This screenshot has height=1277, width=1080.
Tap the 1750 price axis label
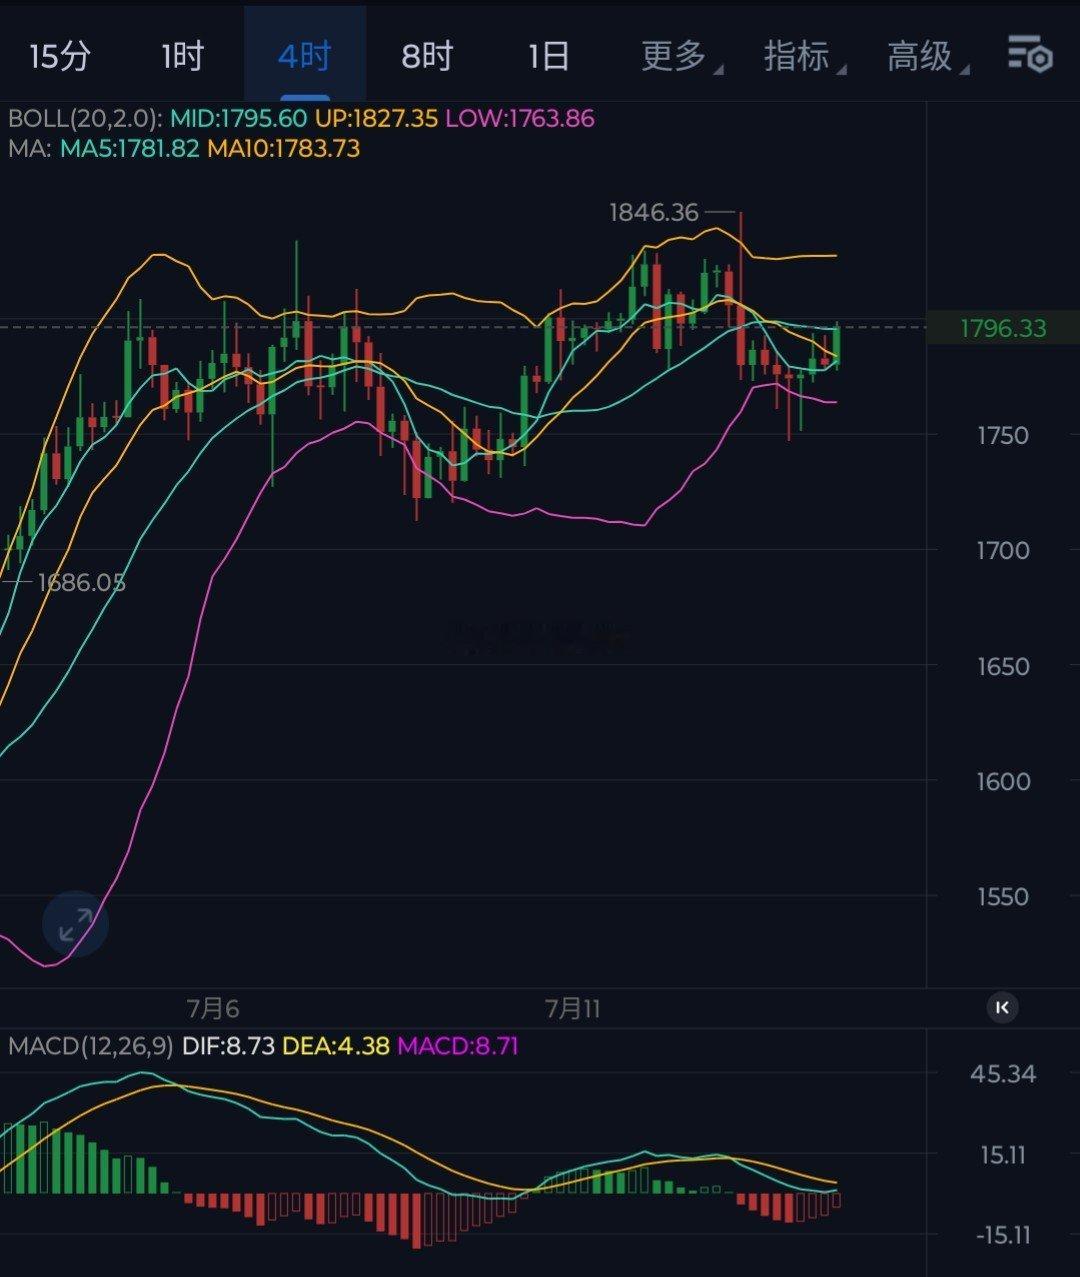pos(1003,435)
